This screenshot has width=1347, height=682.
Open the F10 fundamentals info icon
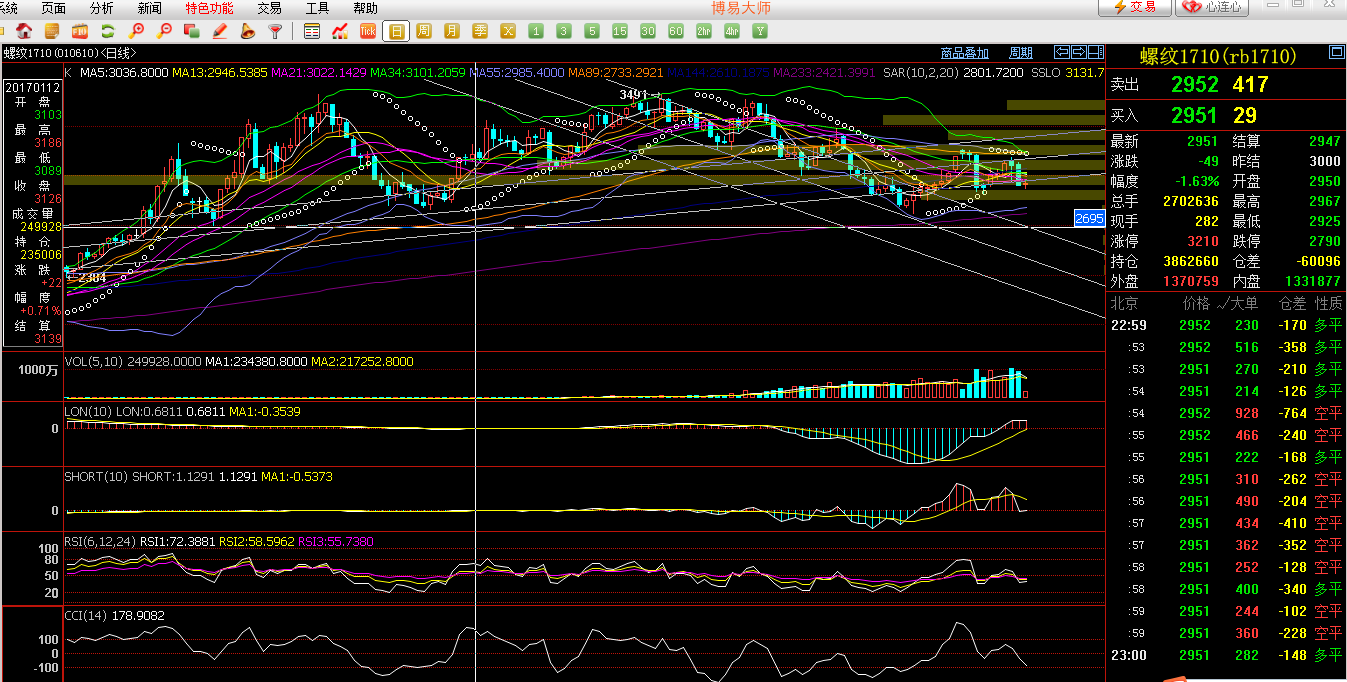coord(80,31)
